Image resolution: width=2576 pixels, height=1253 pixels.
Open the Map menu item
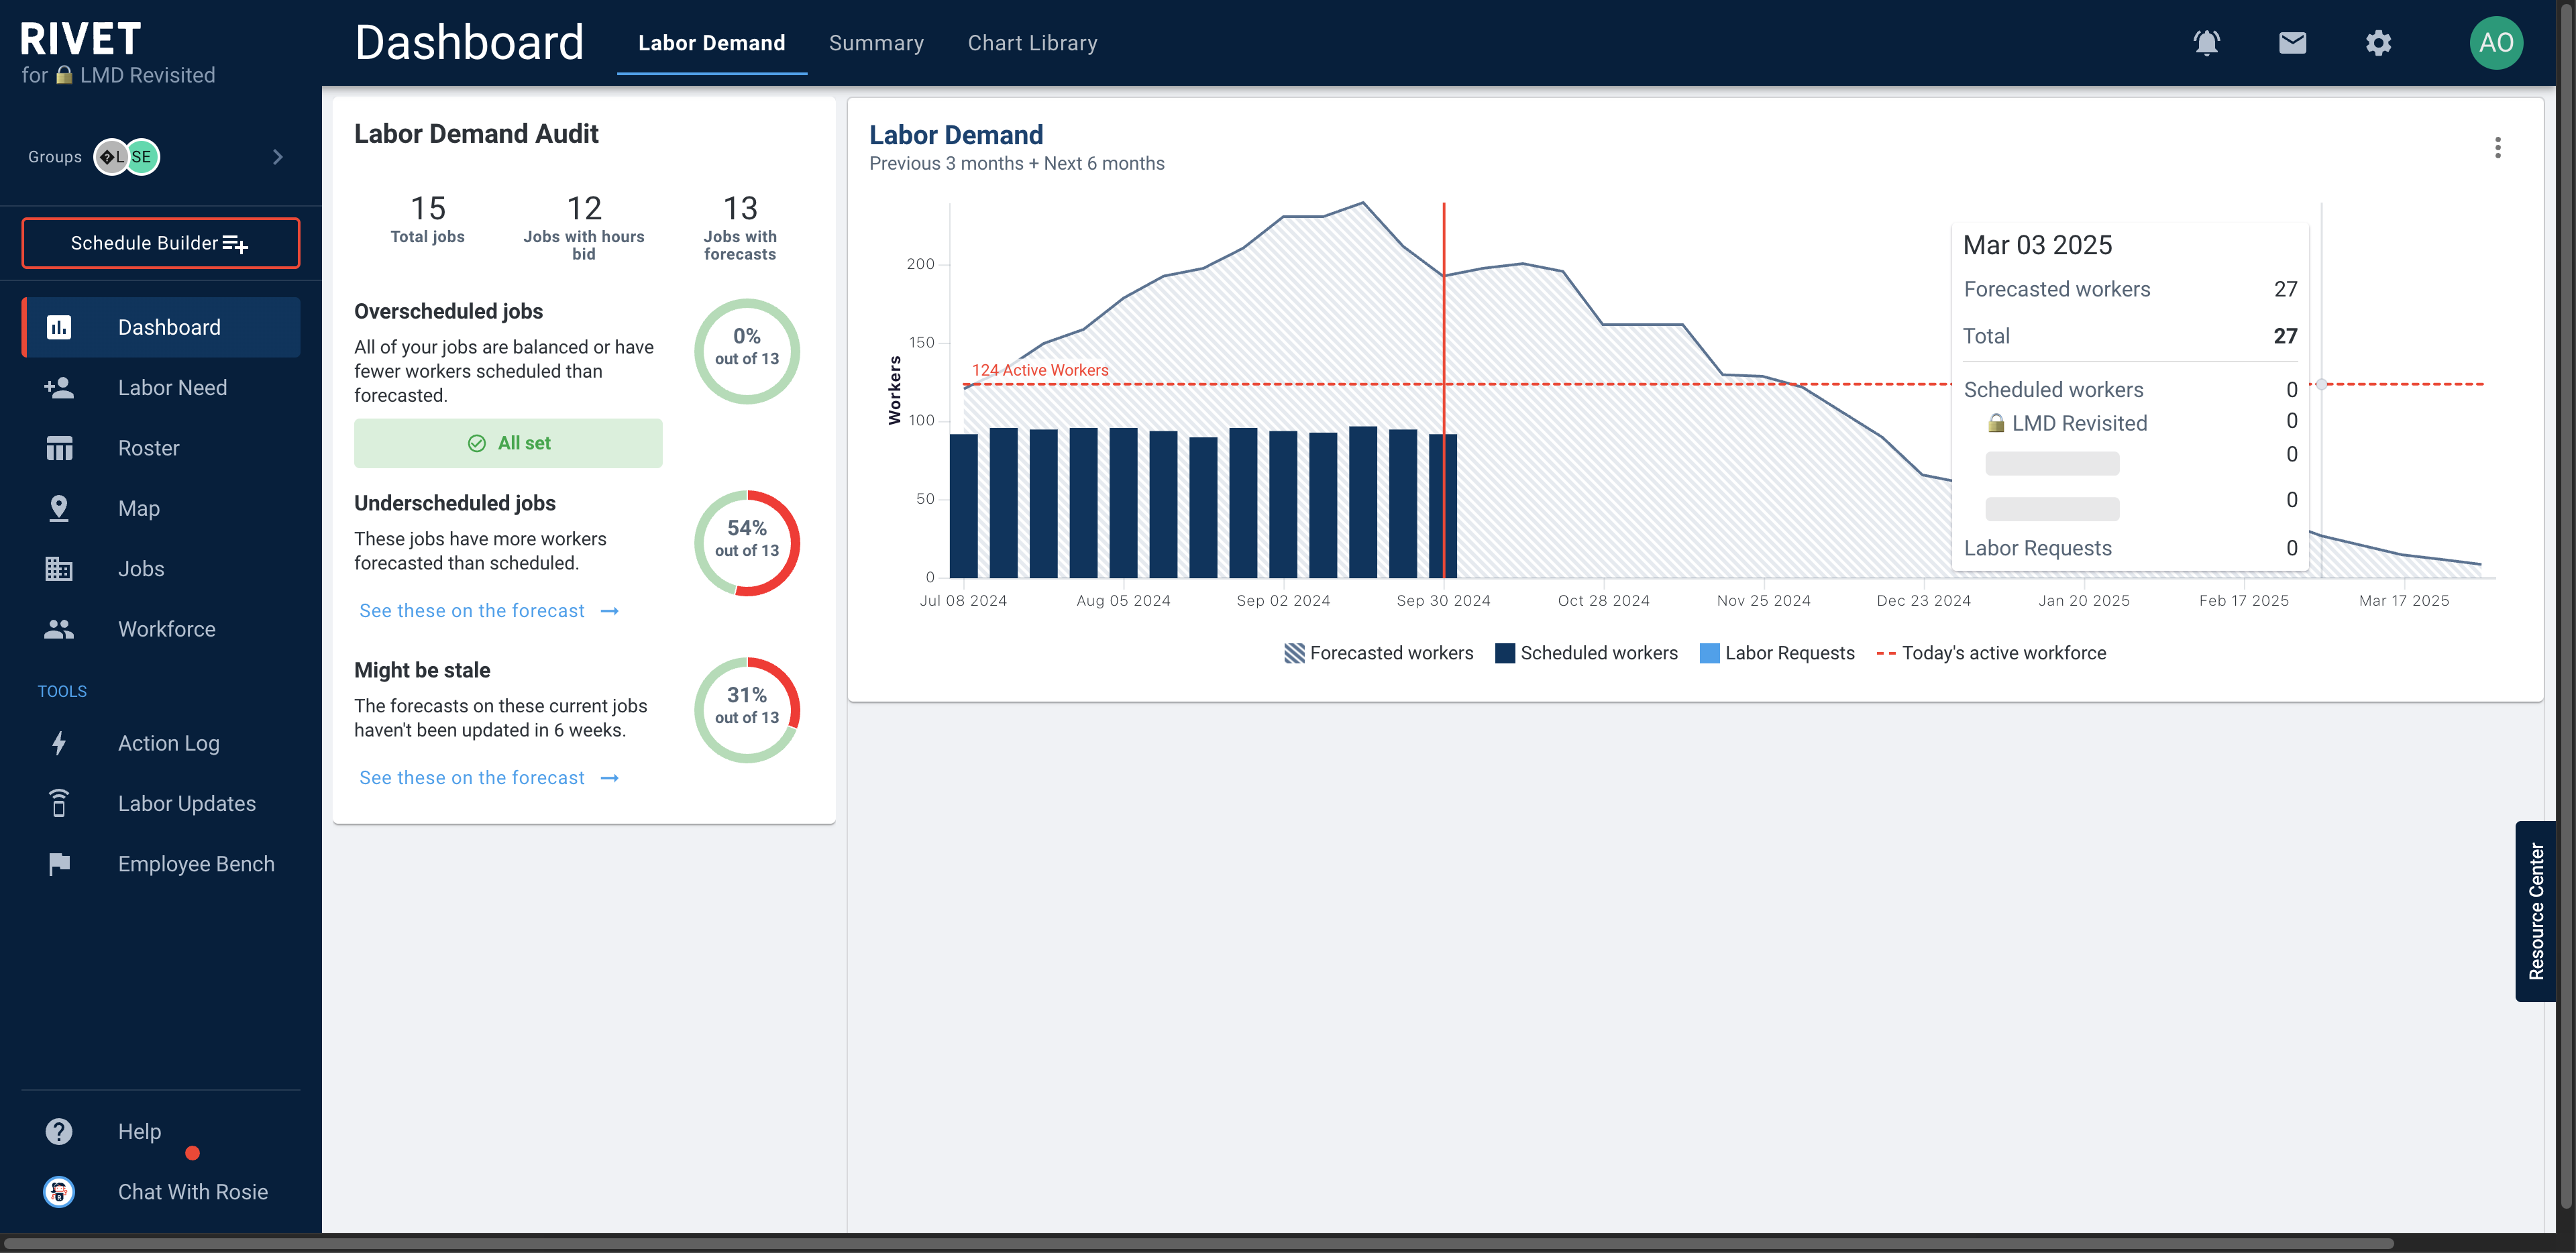tap(161, 508)
